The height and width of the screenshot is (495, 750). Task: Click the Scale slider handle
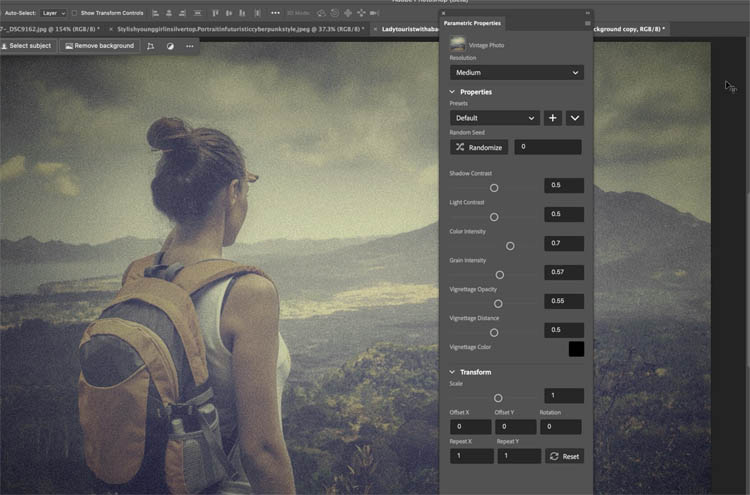(498, 398)
